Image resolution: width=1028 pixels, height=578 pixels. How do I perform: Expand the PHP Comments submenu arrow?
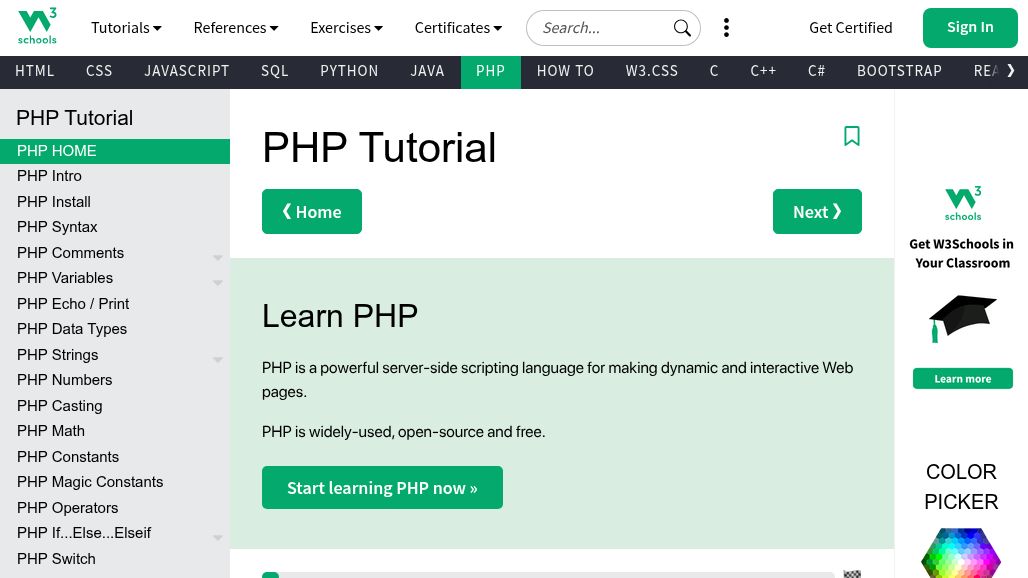(x=217, y=257)
